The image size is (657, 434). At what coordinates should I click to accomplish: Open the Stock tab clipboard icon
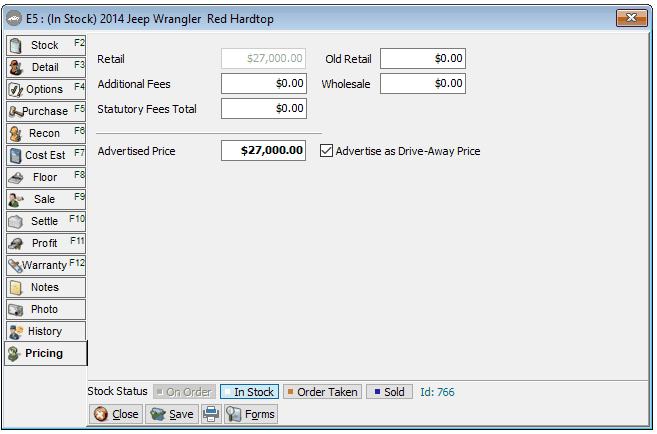pos(16,46)
